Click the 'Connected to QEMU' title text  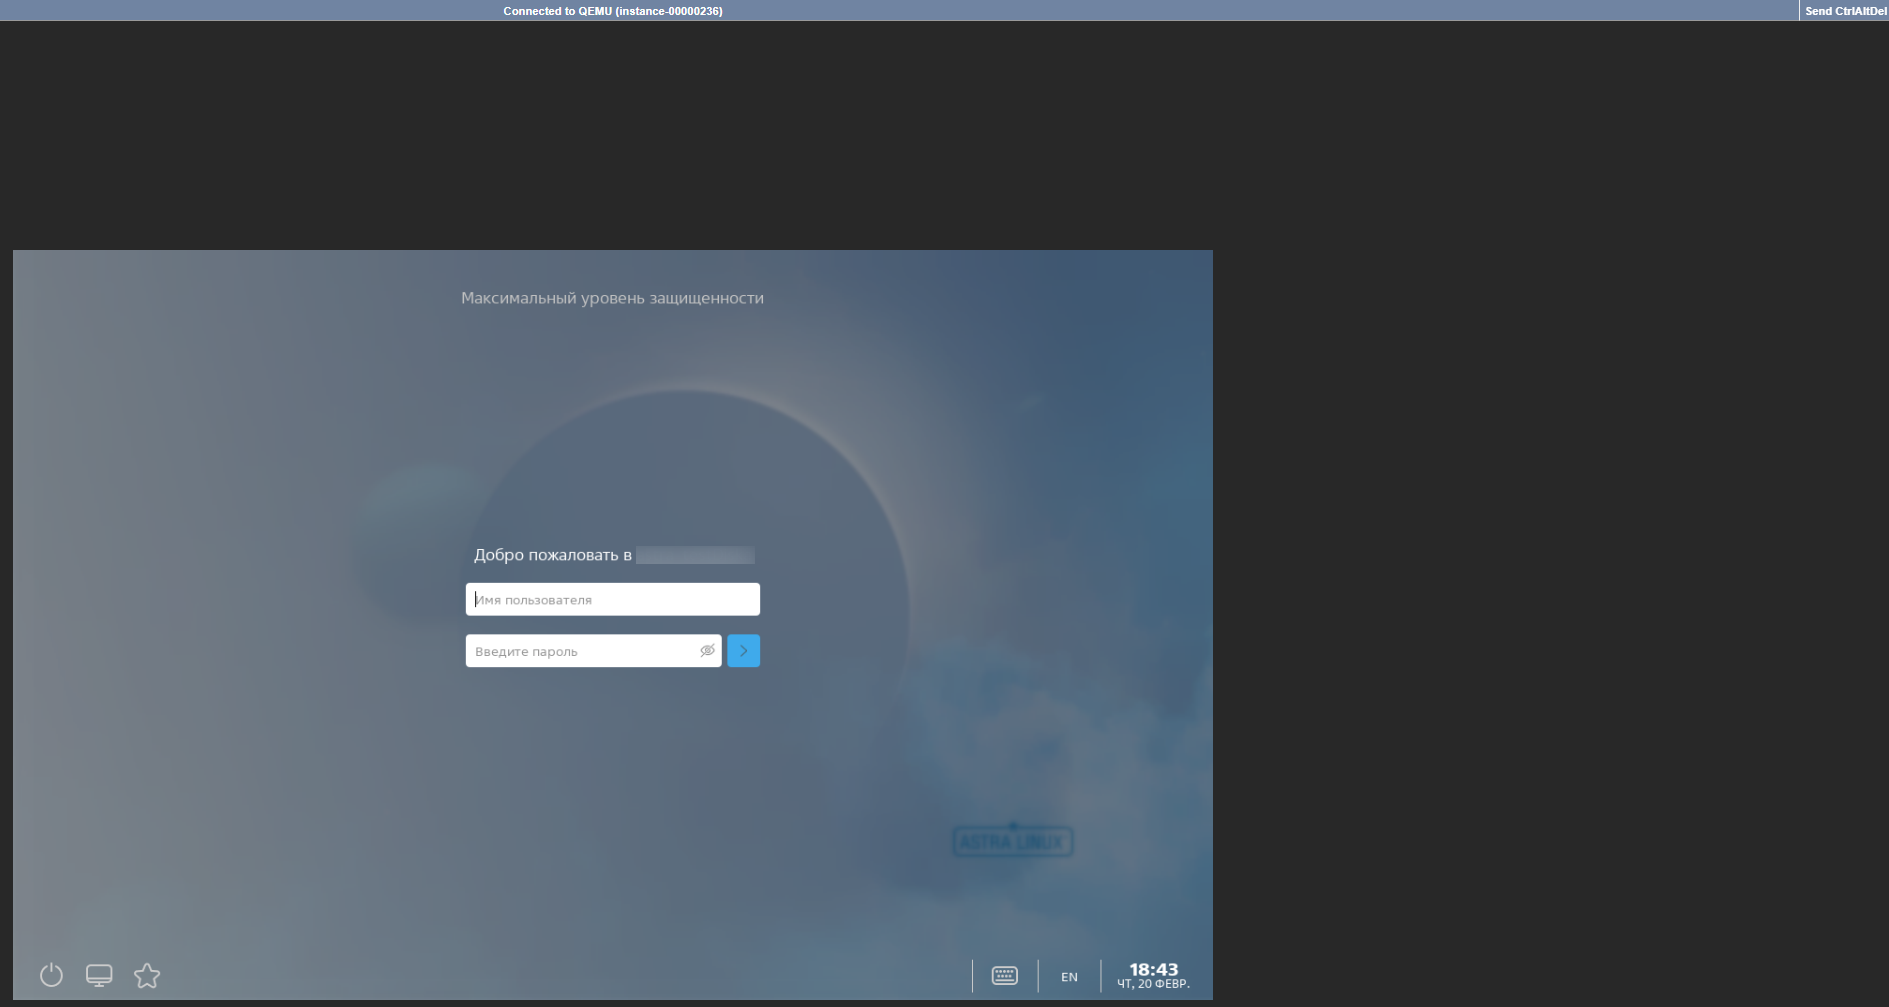point(613,11)
